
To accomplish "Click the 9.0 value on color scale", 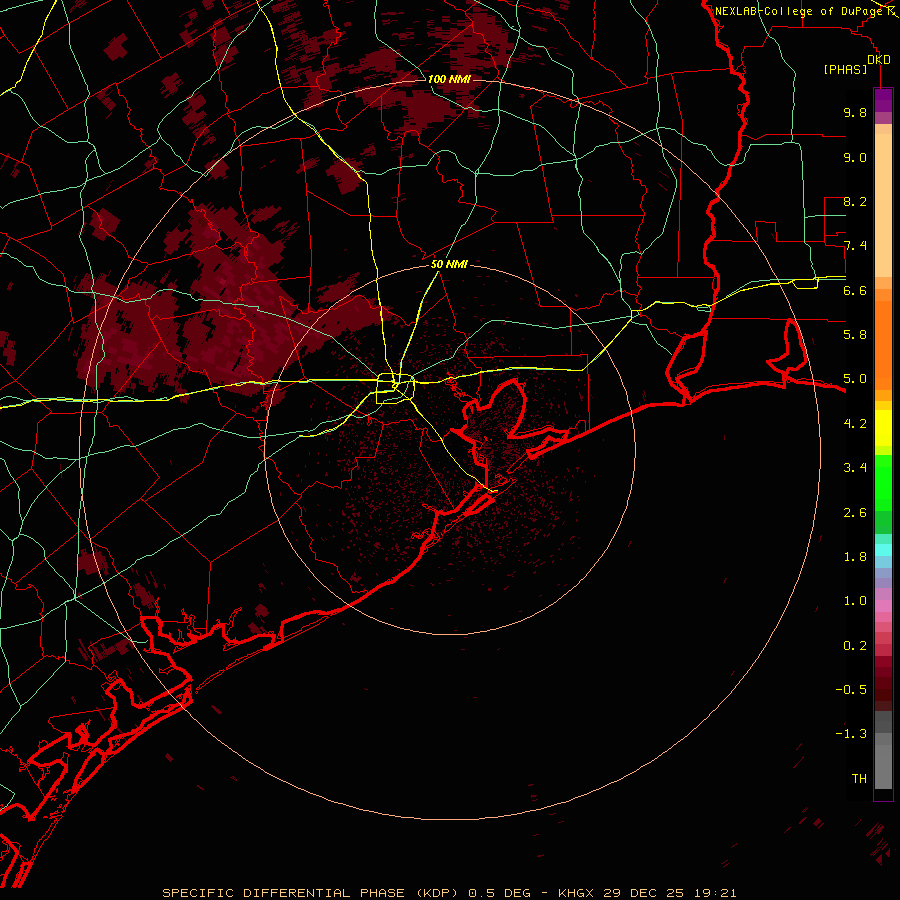I will point(855,157).
